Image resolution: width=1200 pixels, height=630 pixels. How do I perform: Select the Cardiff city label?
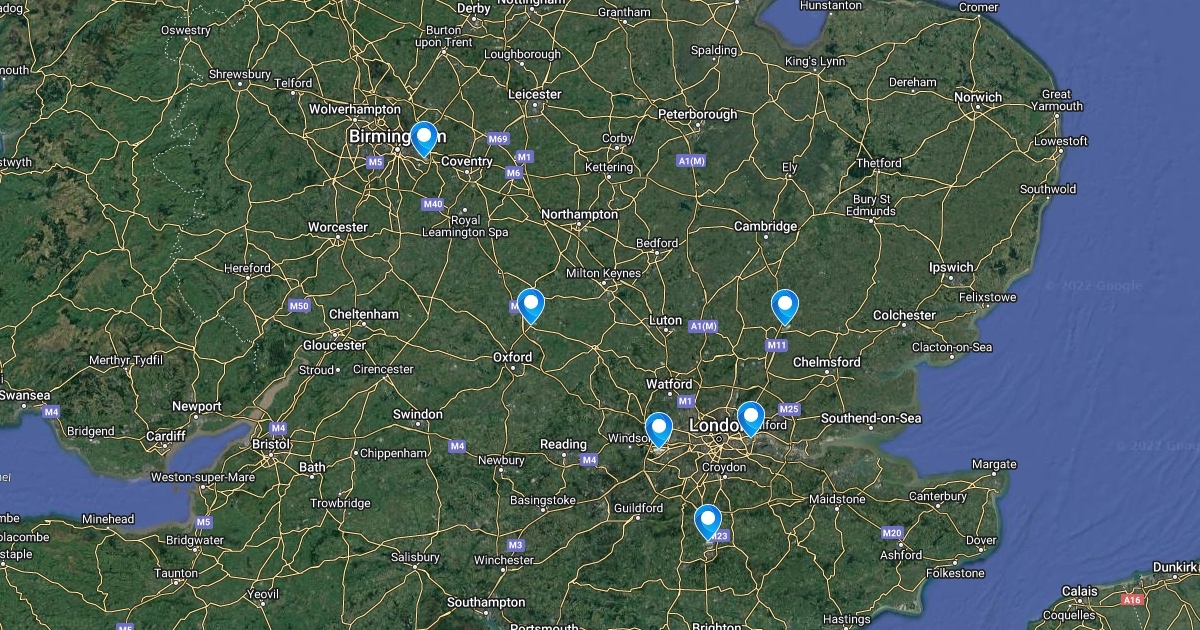click(166, 436)
